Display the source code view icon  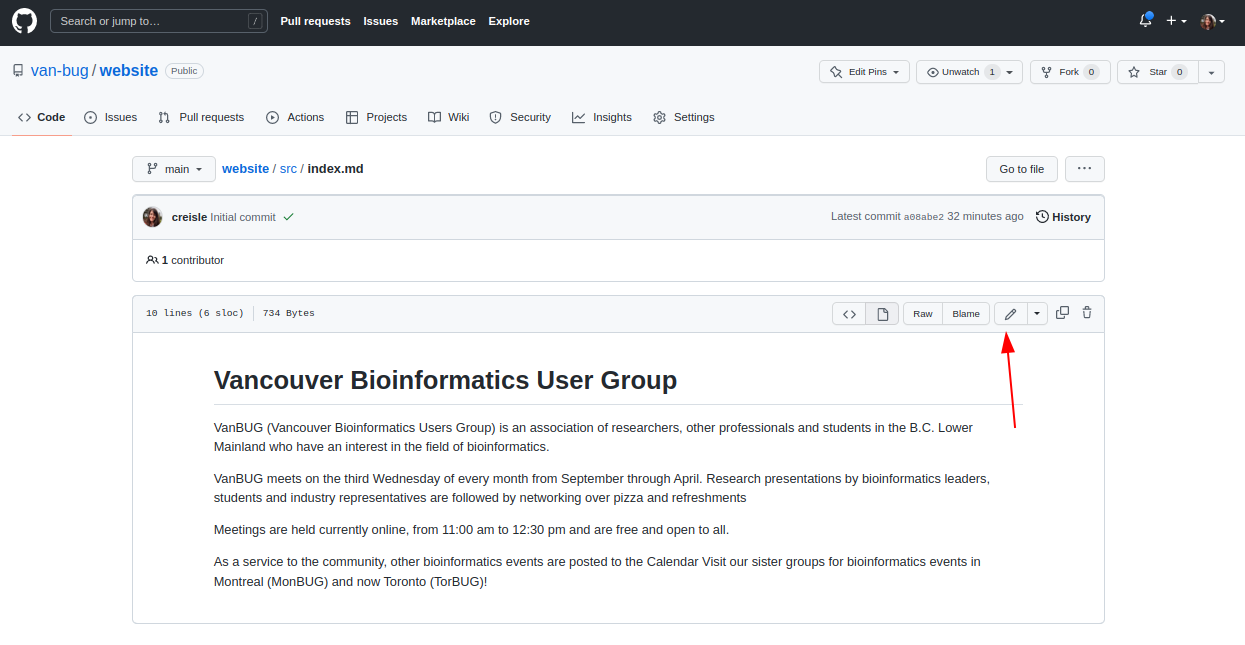(x=849, y=314)
